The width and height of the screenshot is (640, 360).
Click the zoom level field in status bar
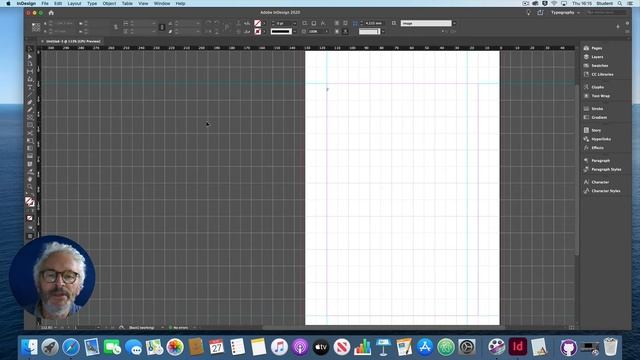click(x=47, y=327)
